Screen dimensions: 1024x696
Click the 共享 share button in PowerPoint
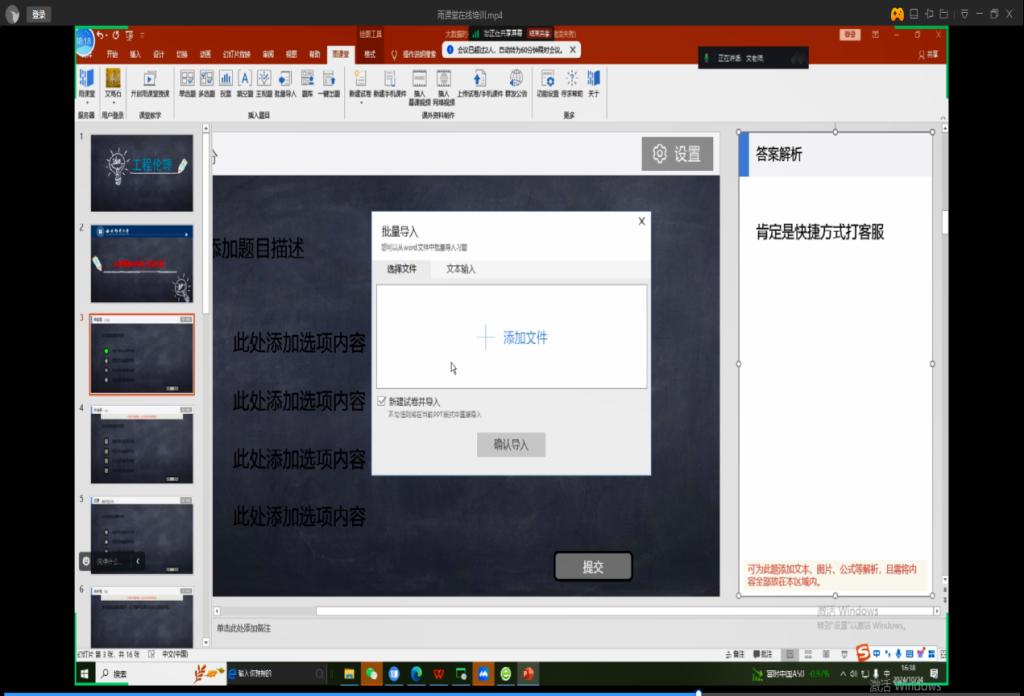[928, 55]
